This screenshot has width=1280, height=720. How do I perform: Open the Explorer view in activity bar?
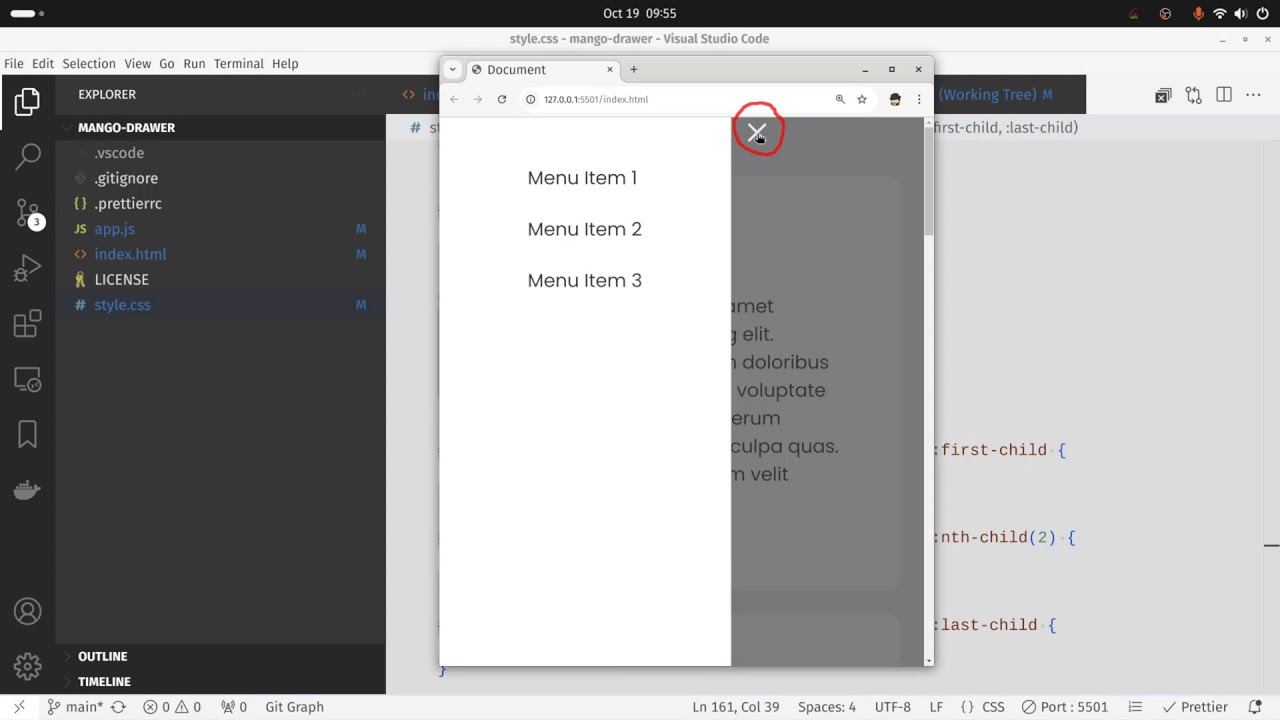[x=27, y=101]
